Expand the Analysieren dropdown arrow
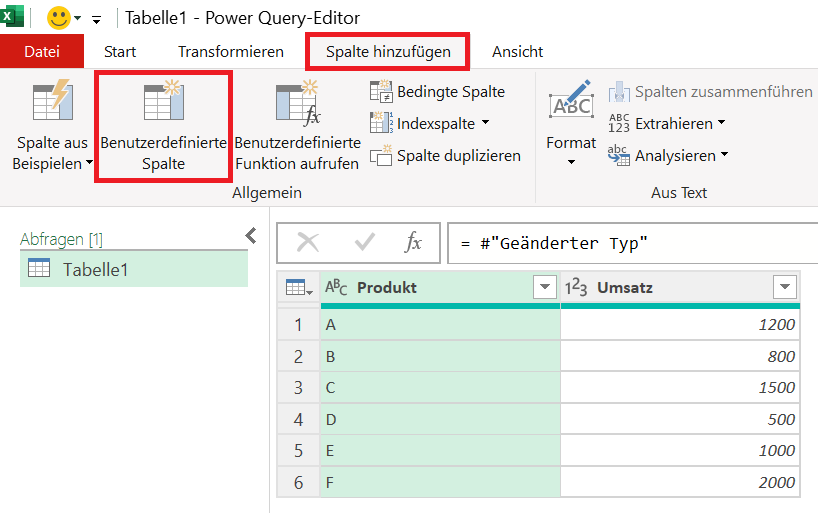 pos(724,154)
